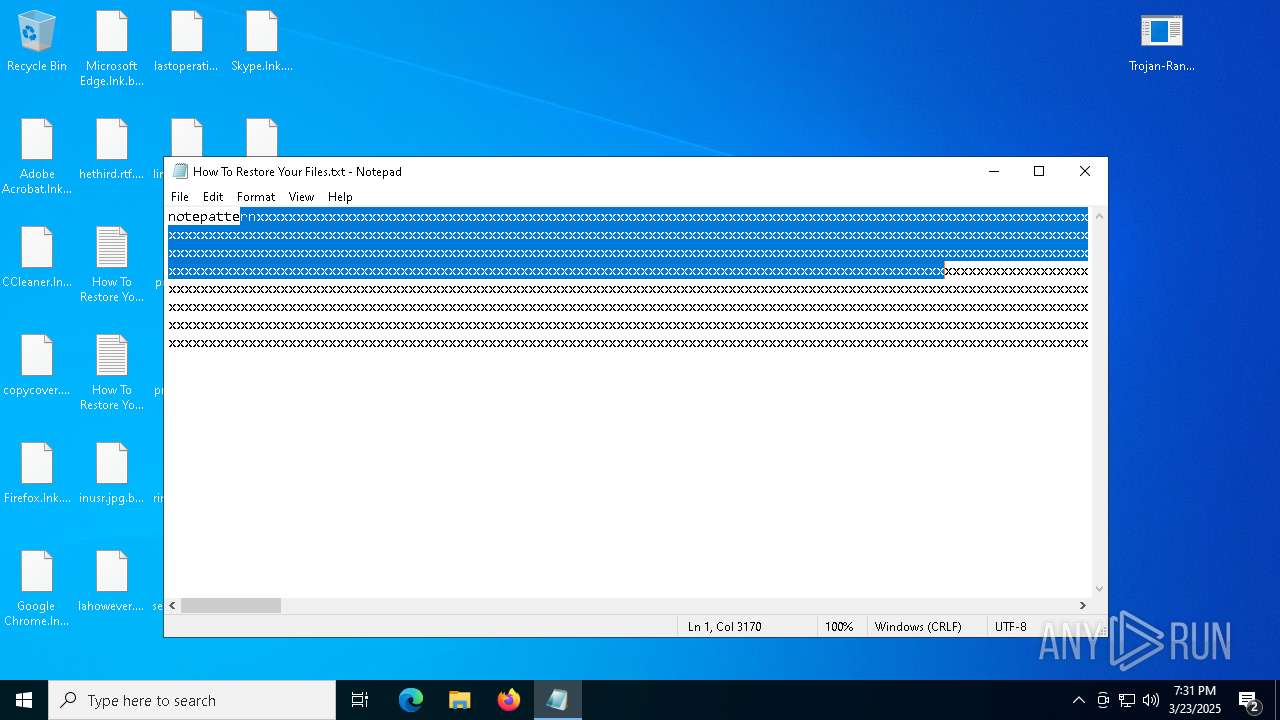Select the How To Restore text file beside copycover
This screenshot has height=720, width=1280.
(x=112, y=373)
